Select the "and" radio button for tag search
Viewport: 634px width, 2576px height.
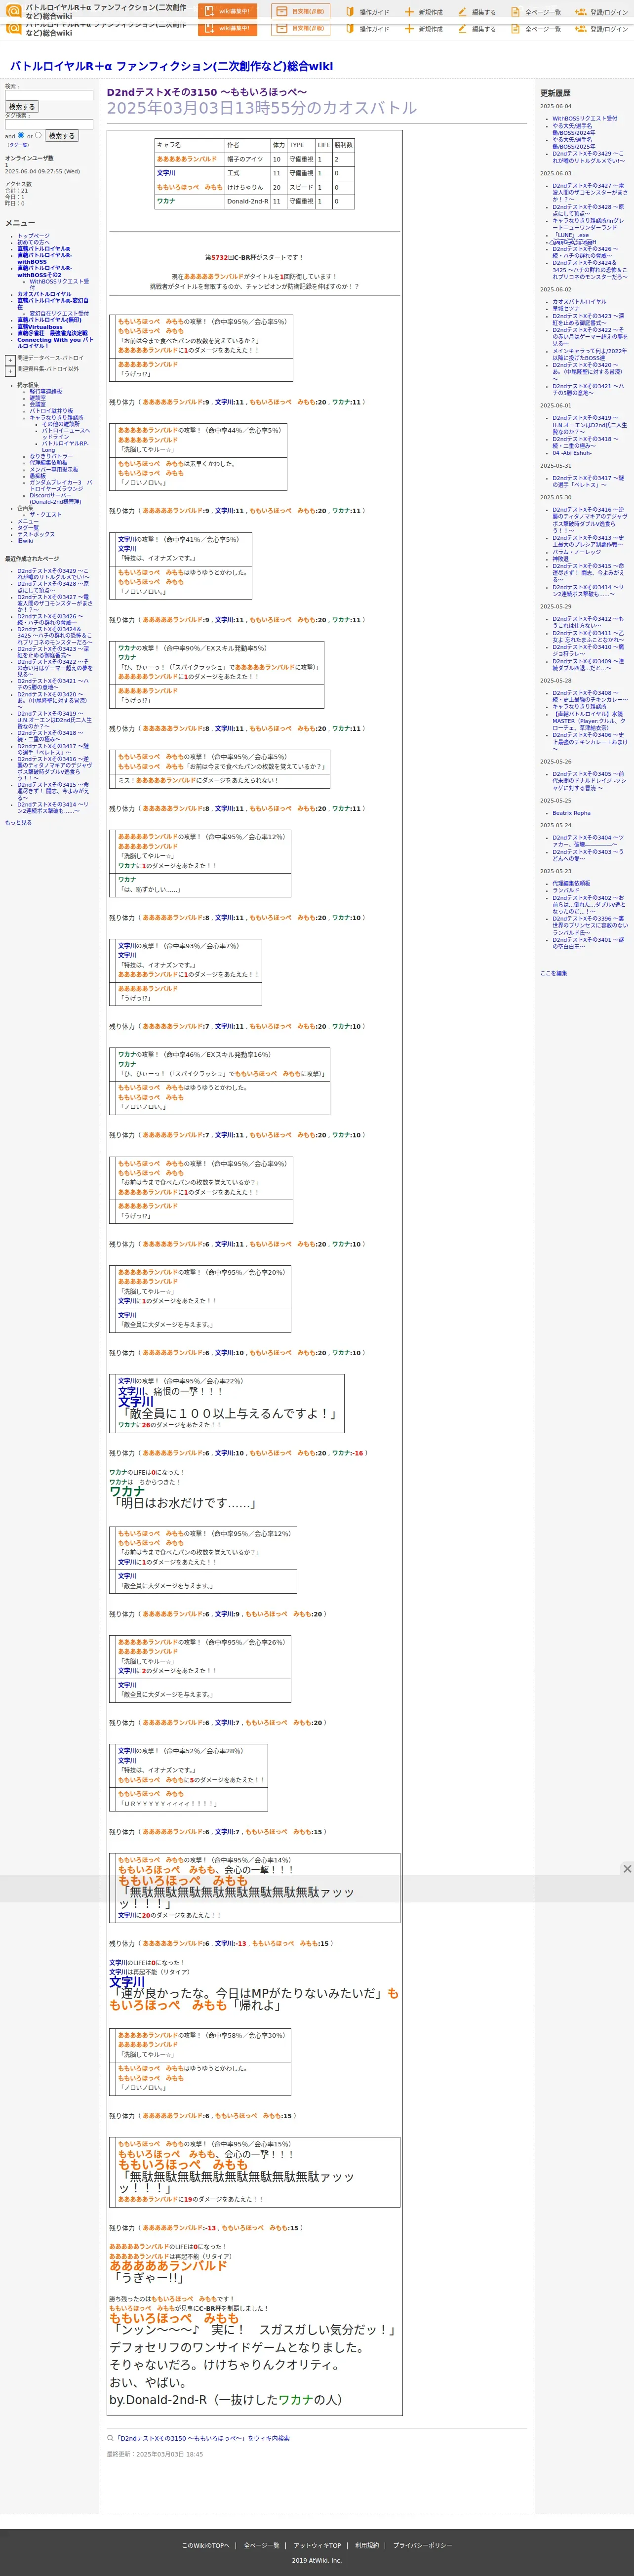(x=21, y=135)
